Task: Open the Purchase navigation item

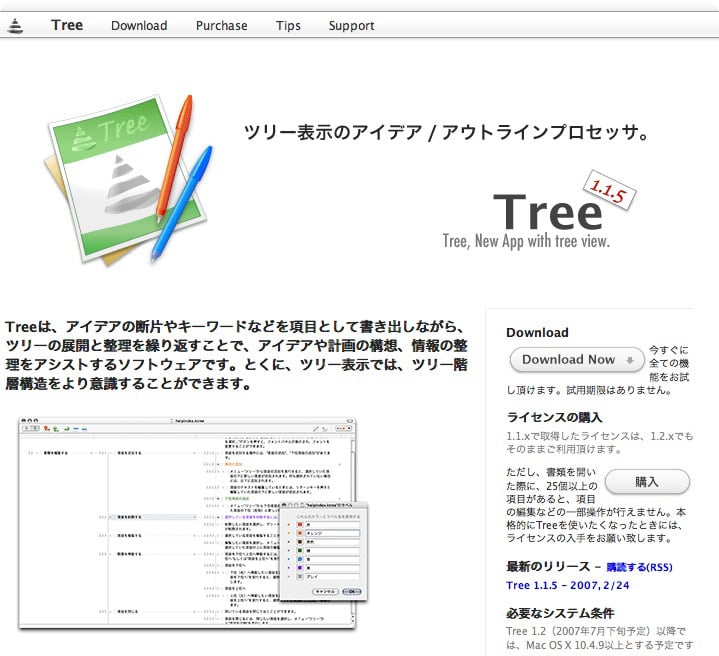Action: 221,26
